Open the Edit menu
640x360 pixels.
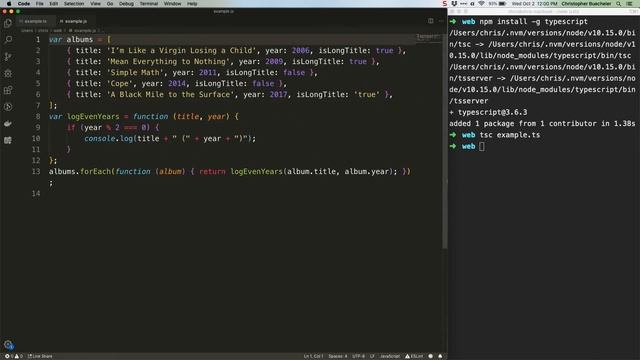coord(53,4)
